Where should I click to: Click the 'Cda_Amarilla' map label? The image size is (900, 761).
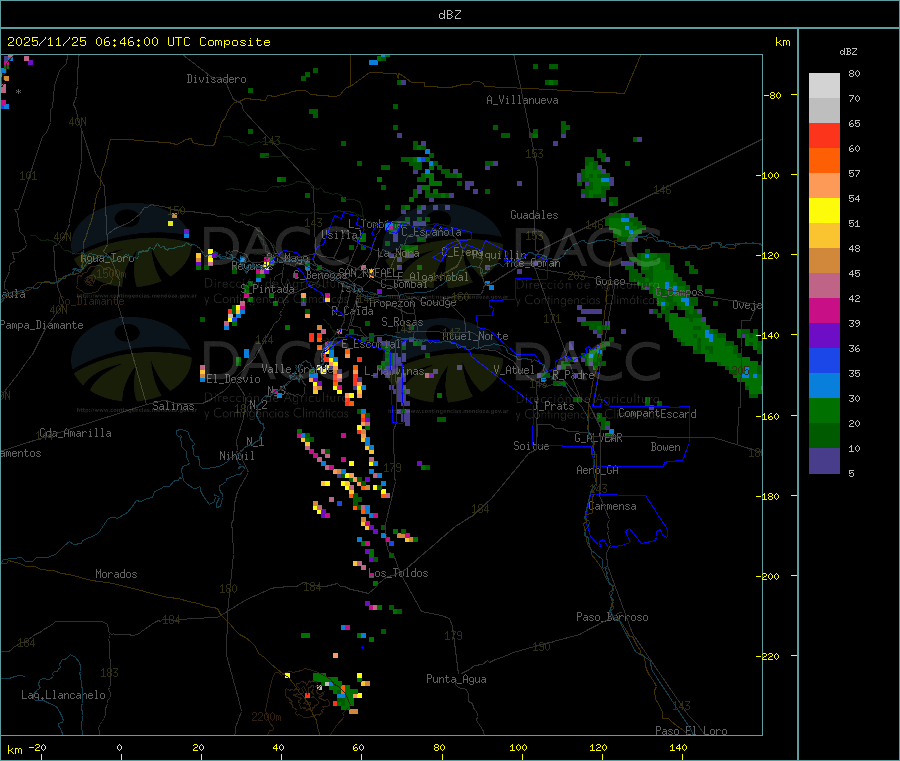click(75, 433)
